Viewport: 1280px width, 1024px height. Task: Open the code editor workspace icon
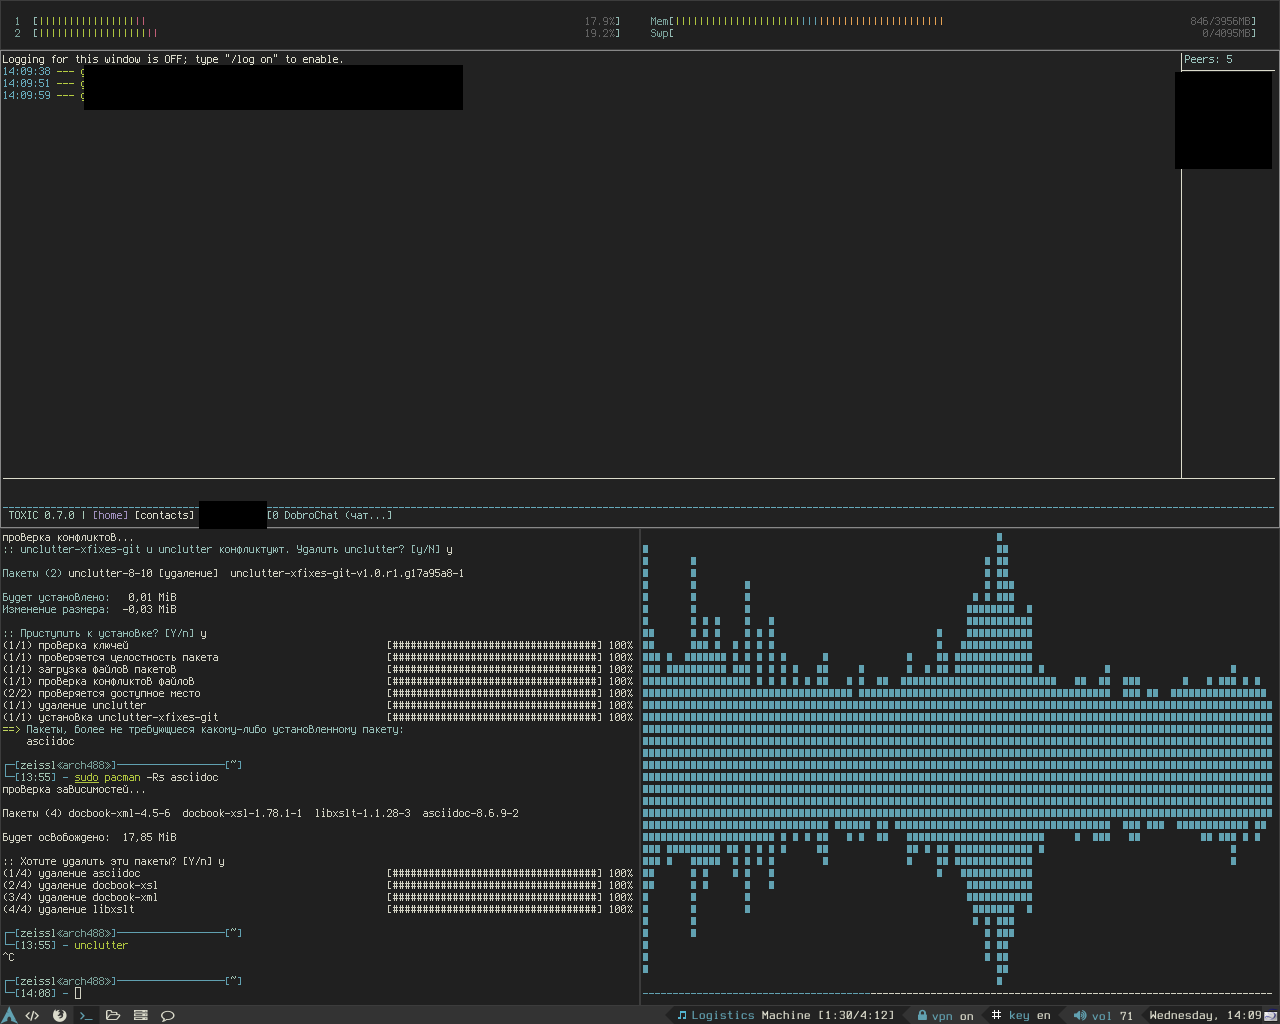(32, 1015)
